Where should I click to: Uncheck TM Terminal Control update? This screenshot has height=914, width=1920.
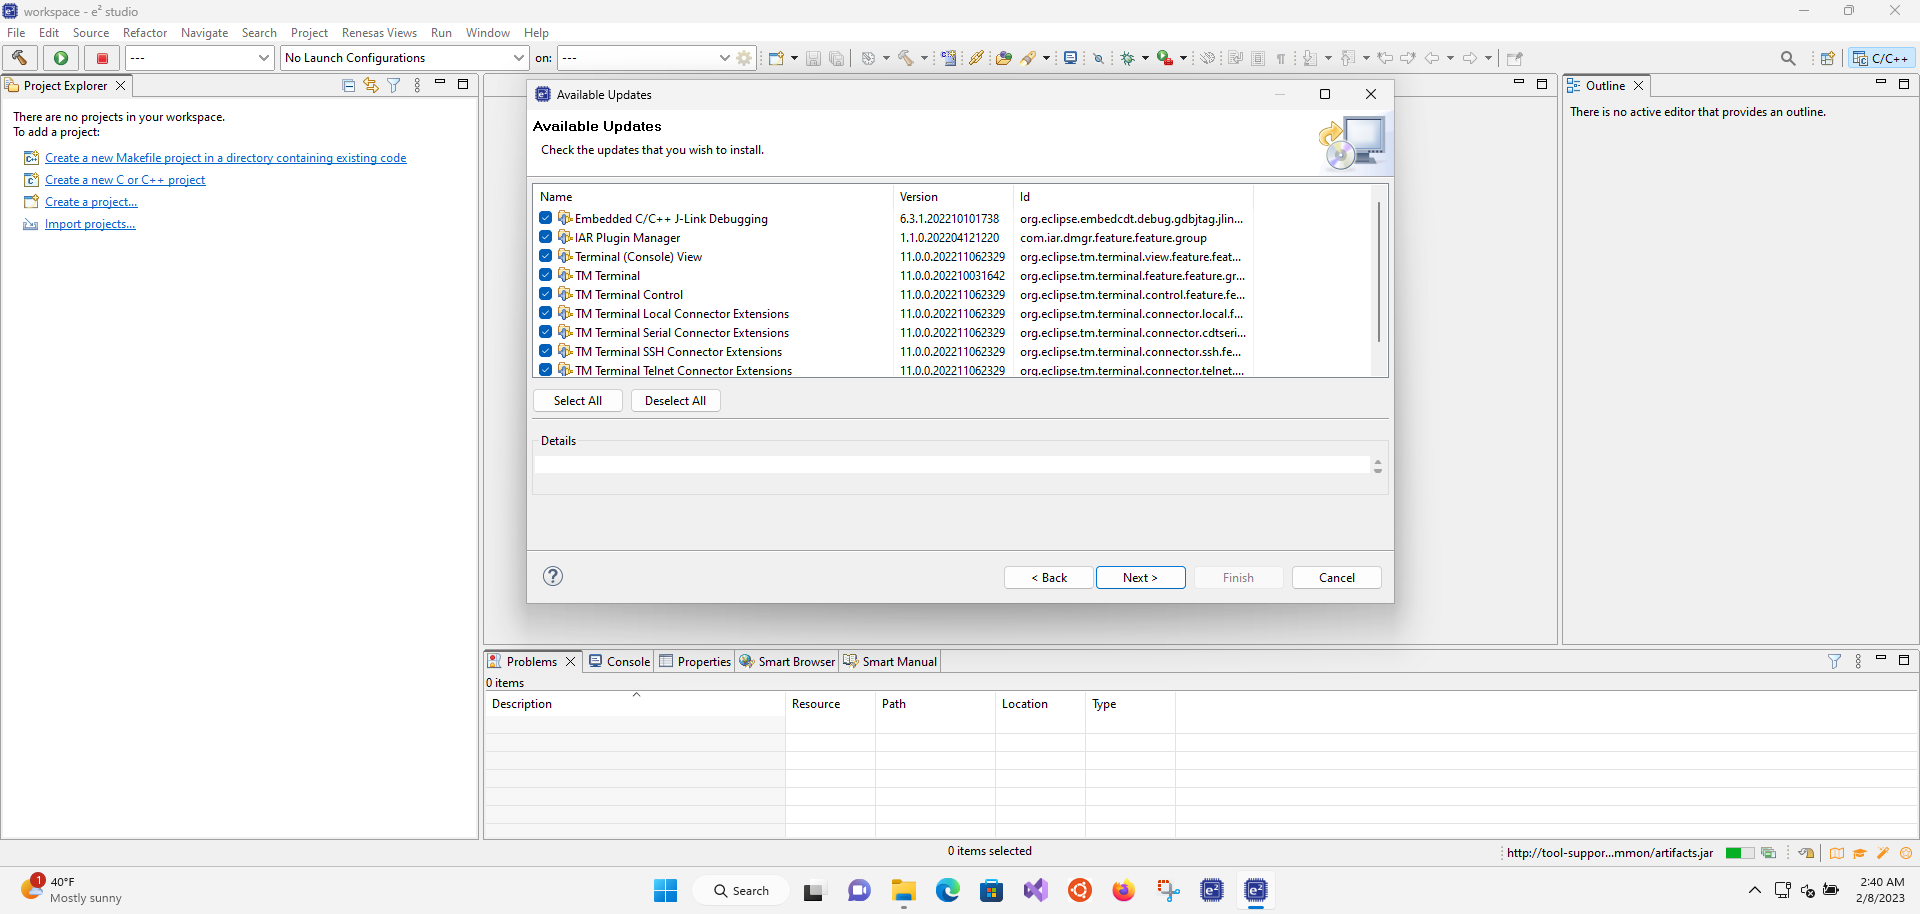[x=545, y=294]
